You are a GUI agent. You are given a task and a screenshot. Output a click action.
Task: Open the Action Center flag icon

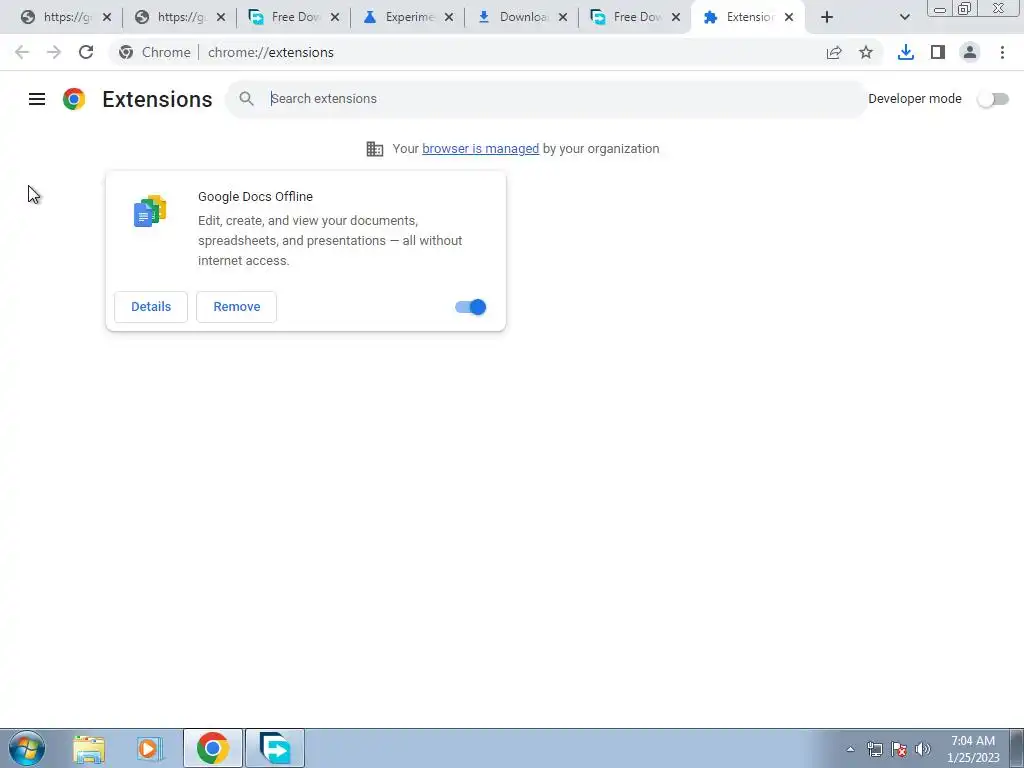tap(899, 749)
